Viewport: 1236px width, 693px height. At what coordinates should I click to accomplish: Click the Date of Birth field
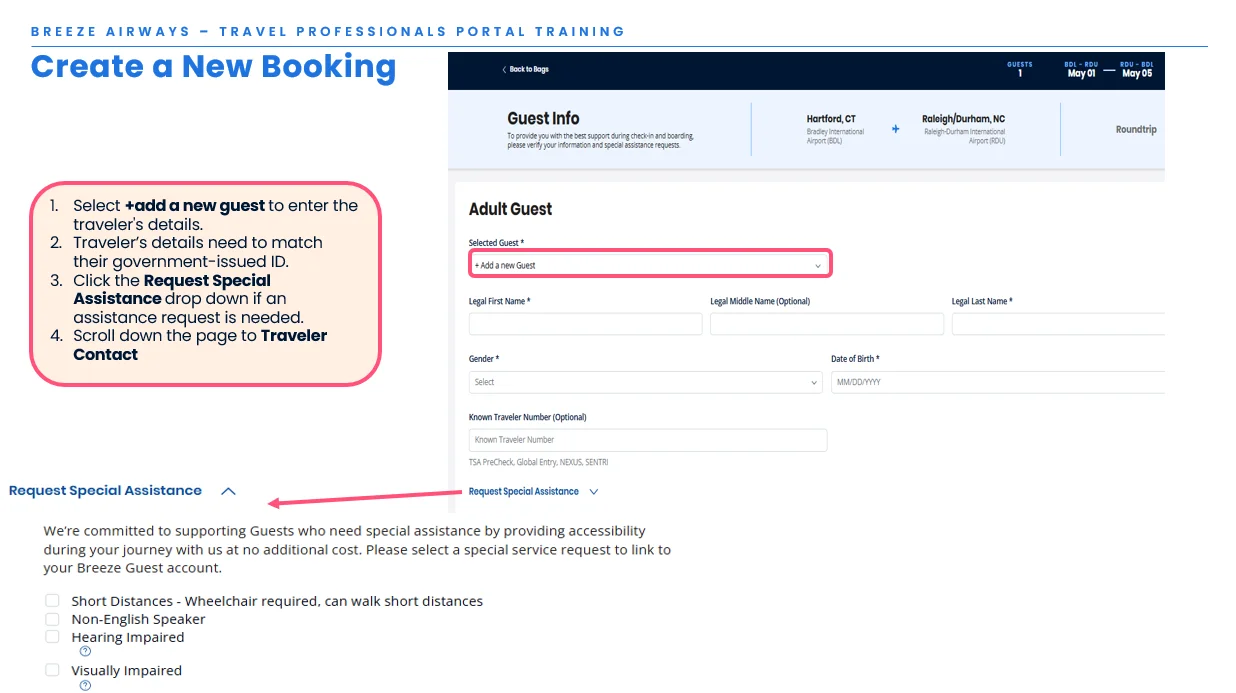point(998,382)
